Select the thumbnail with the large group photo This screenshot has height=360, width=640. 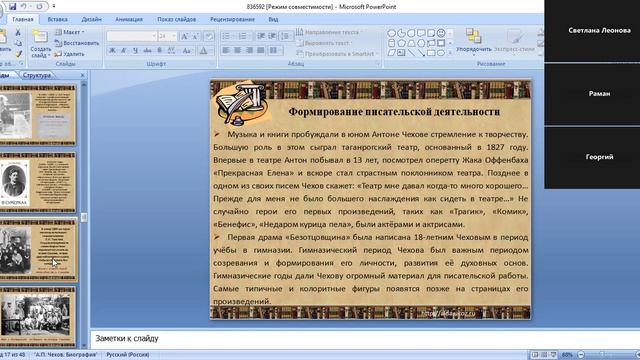(x=38, y=316)
